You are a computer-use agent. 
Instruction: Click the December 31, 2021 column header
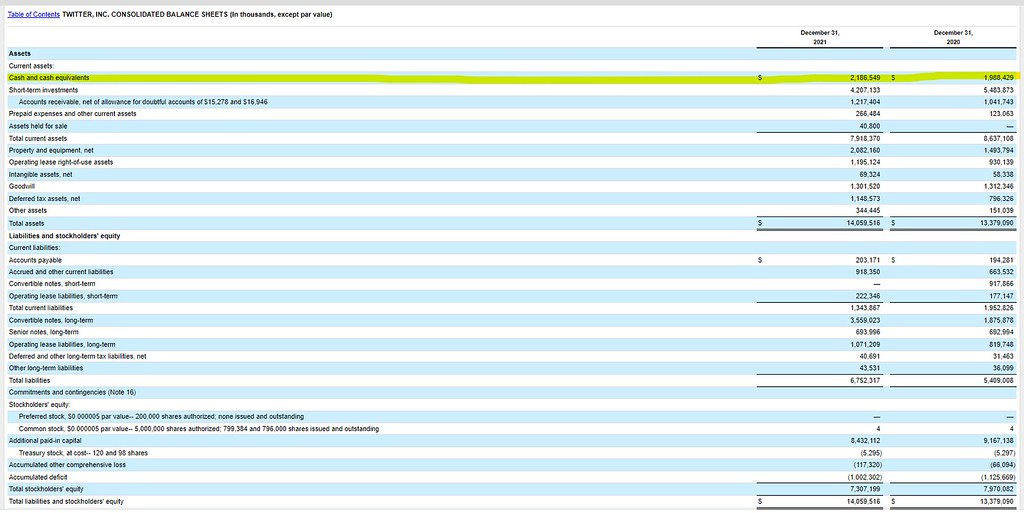[819, 37]
